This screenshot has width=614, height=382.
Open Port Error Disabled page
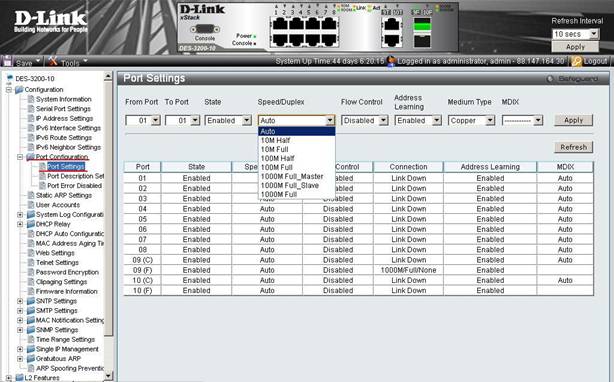(x=74, y=186)
